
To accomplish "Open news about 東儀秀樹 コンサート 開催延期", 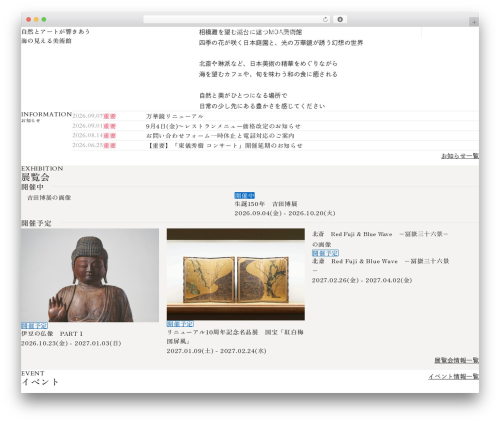I will 224,145.
